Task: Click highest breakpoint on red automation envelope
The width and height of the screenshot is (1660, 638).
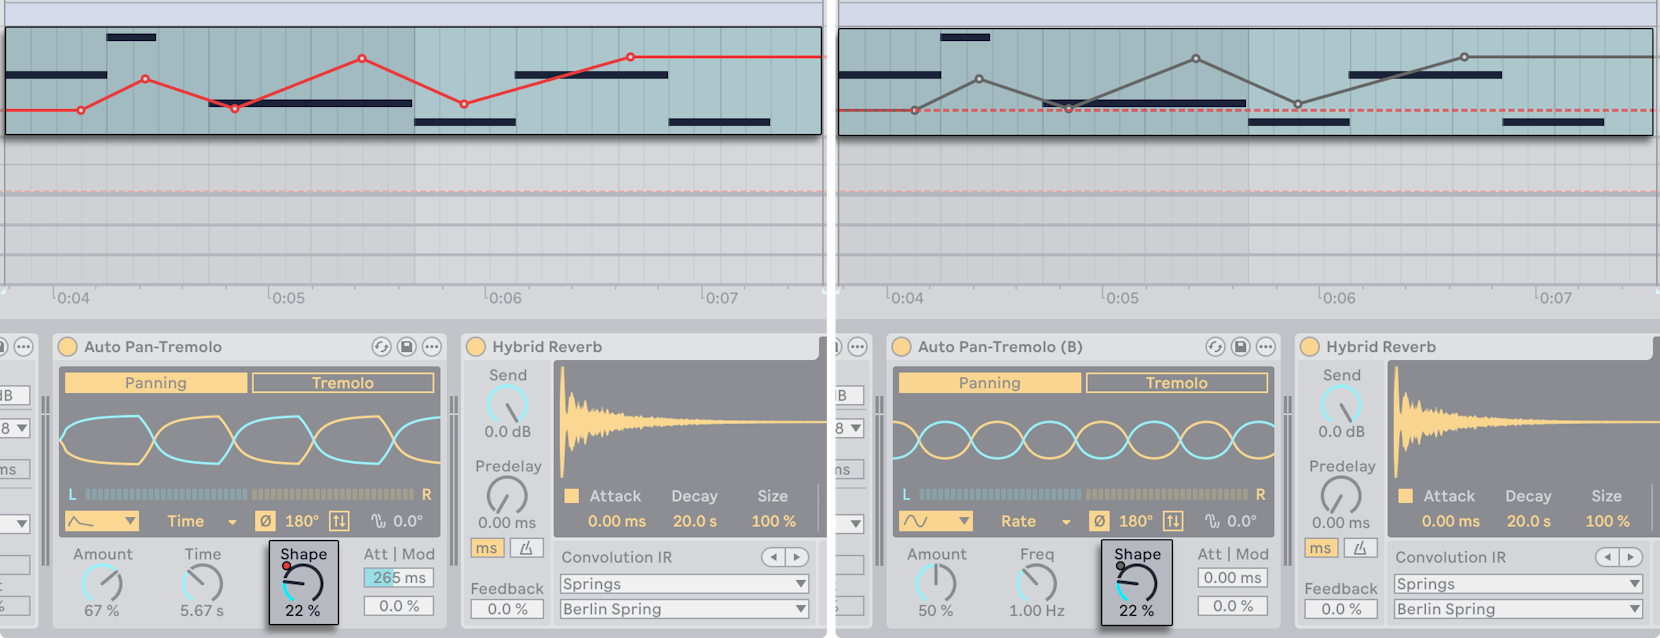Action: 630,57
